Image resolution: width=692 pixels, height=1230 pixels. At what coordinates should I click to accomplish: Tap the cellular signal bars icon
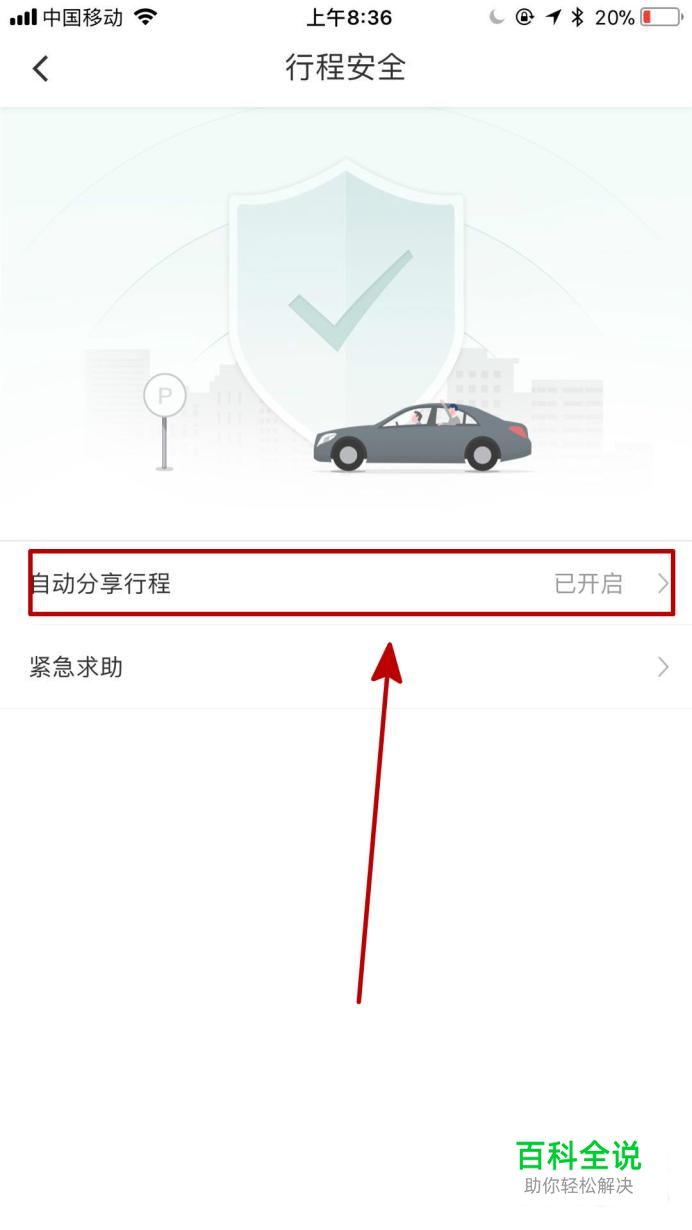tap(23, 17)
